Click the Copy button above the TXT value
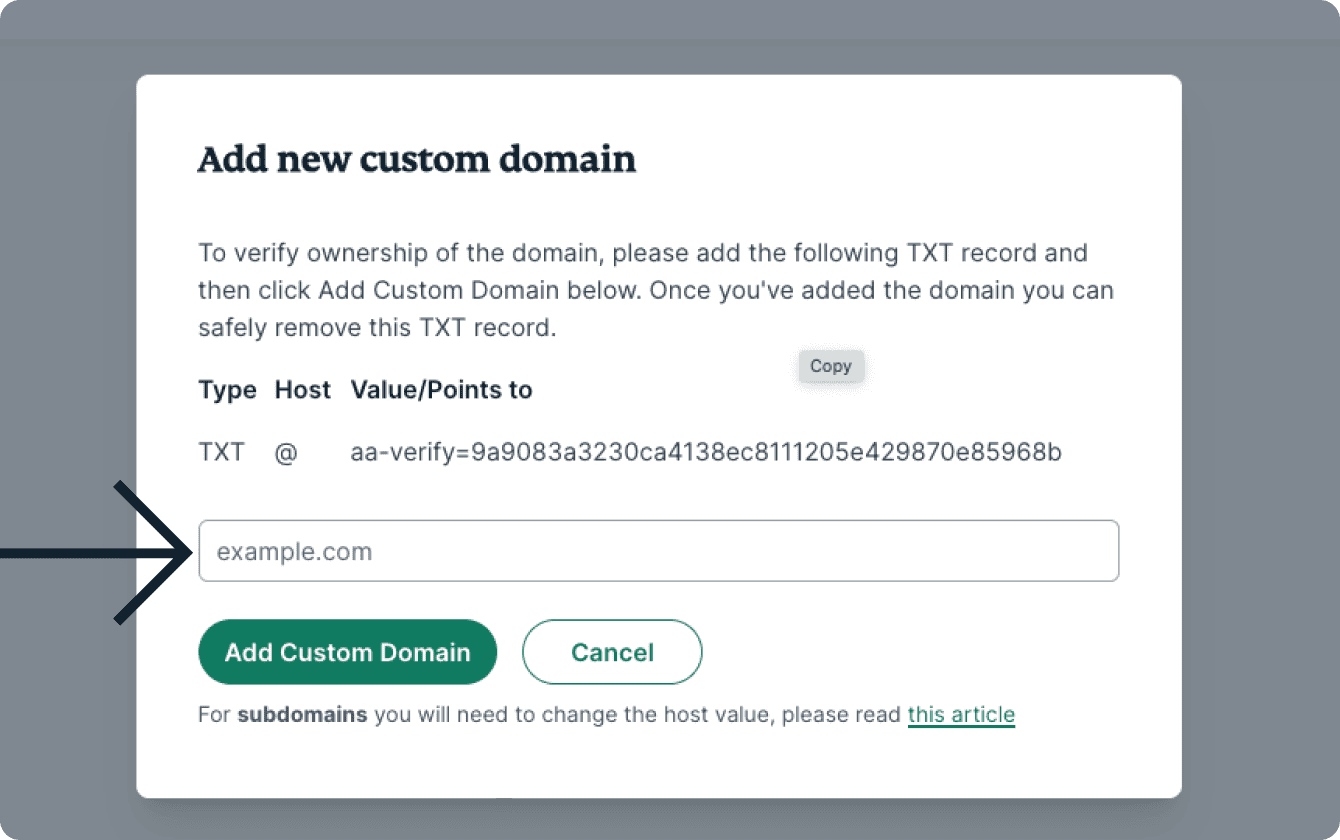The height and width of the screenshot is (840, 1340). pyautogui.click(x=830, y=367)
